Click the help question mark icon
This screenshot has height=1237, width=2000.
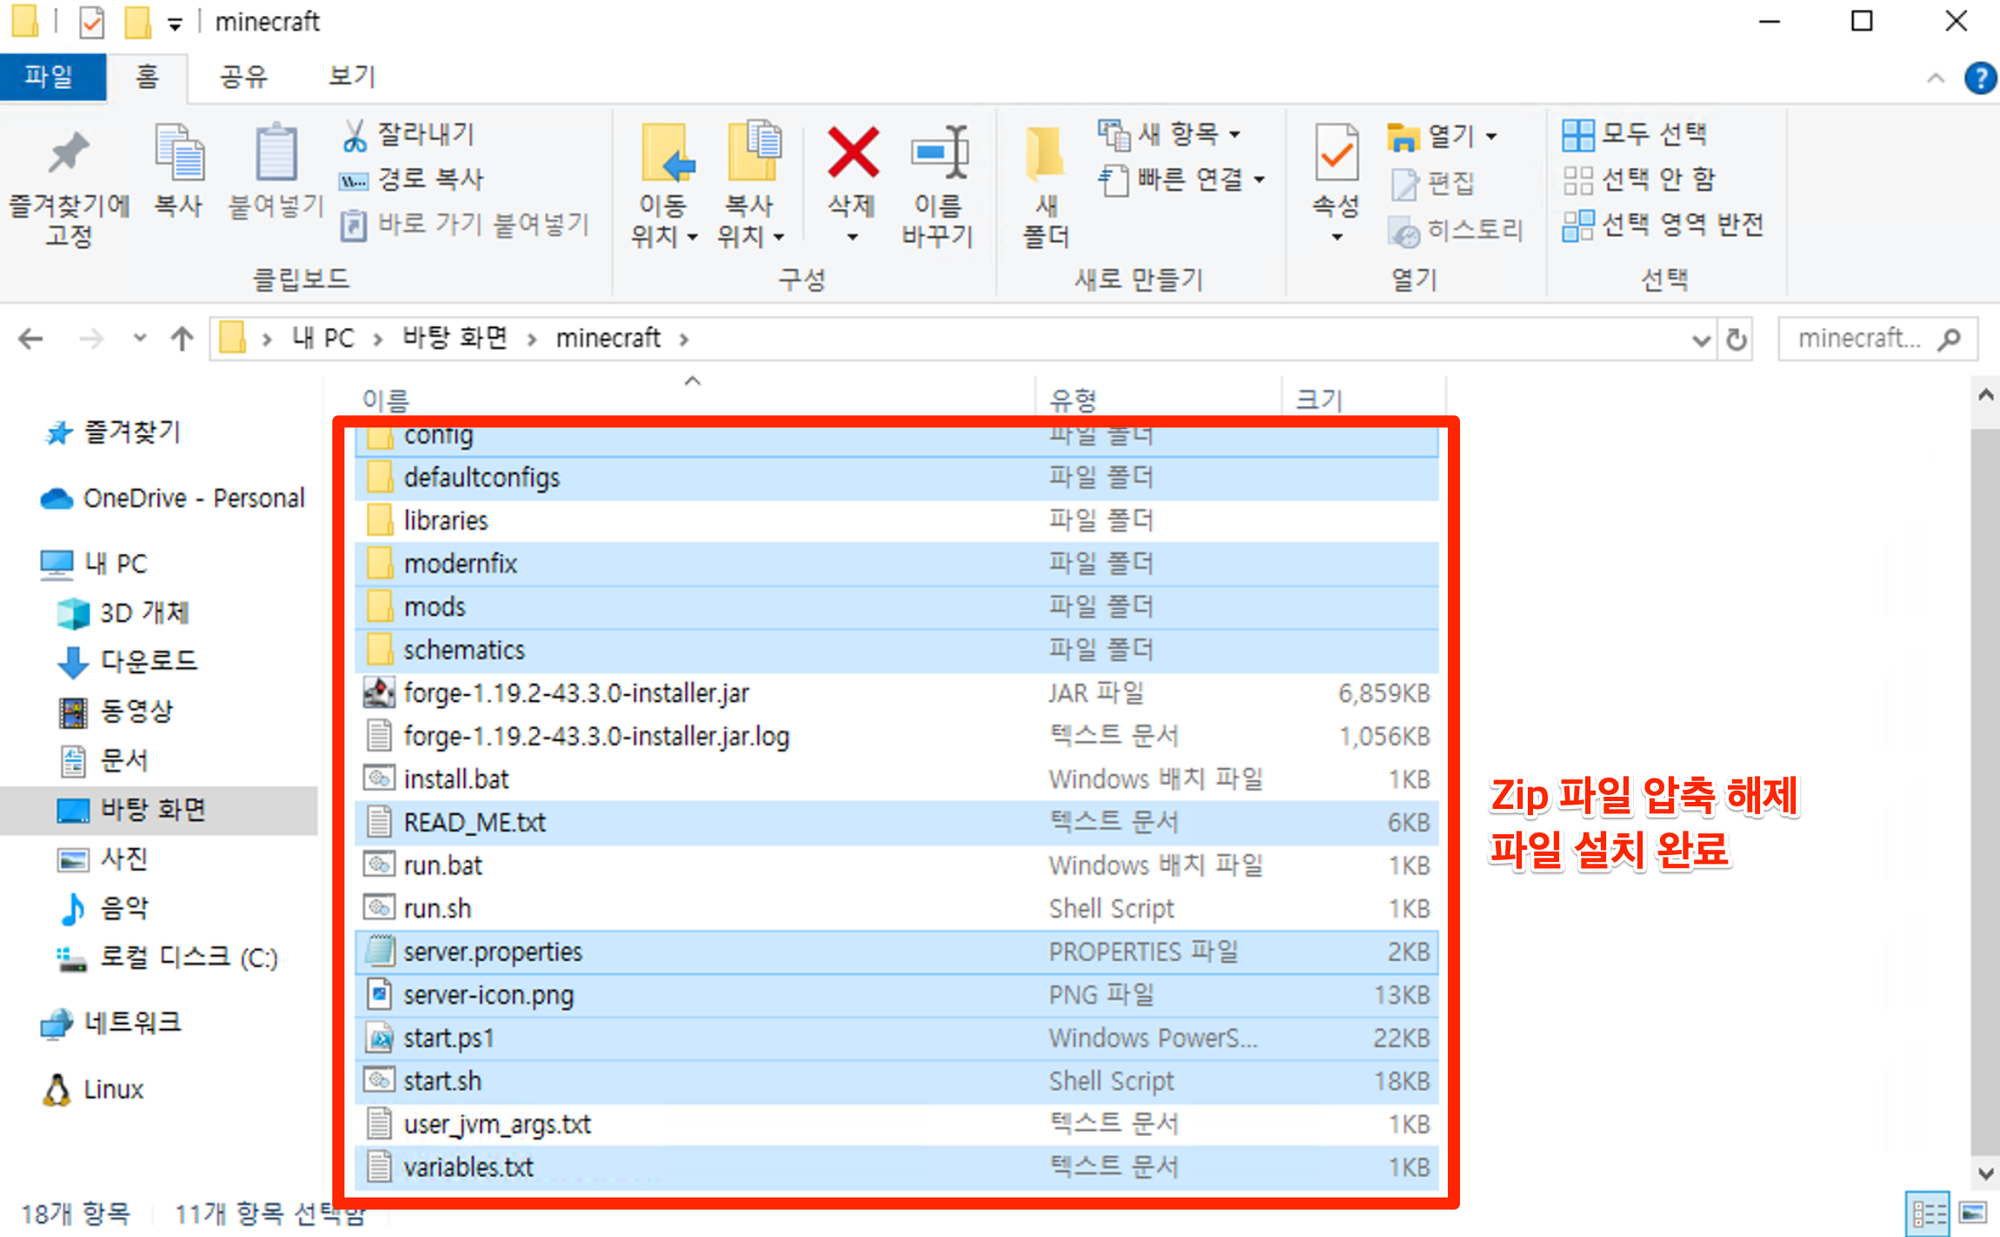tap(1979, 78)
